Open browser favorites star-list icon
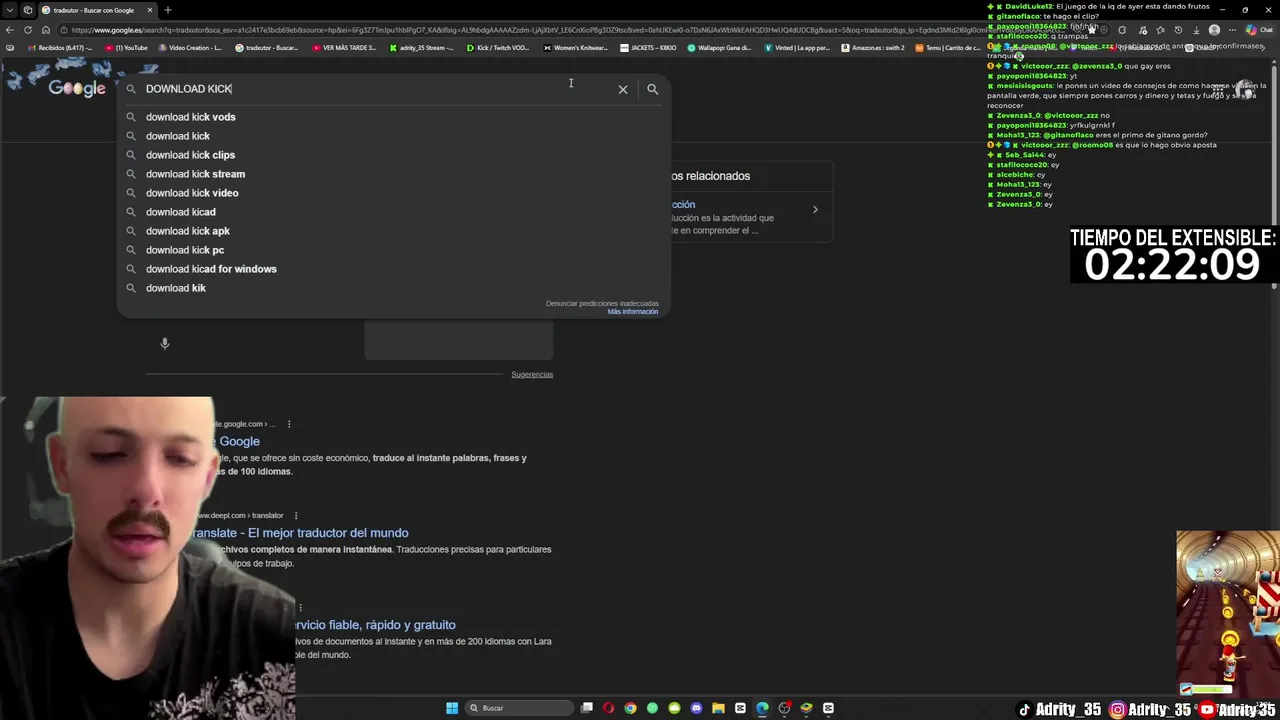The image size is (1280, 720). click(1160, 30)
